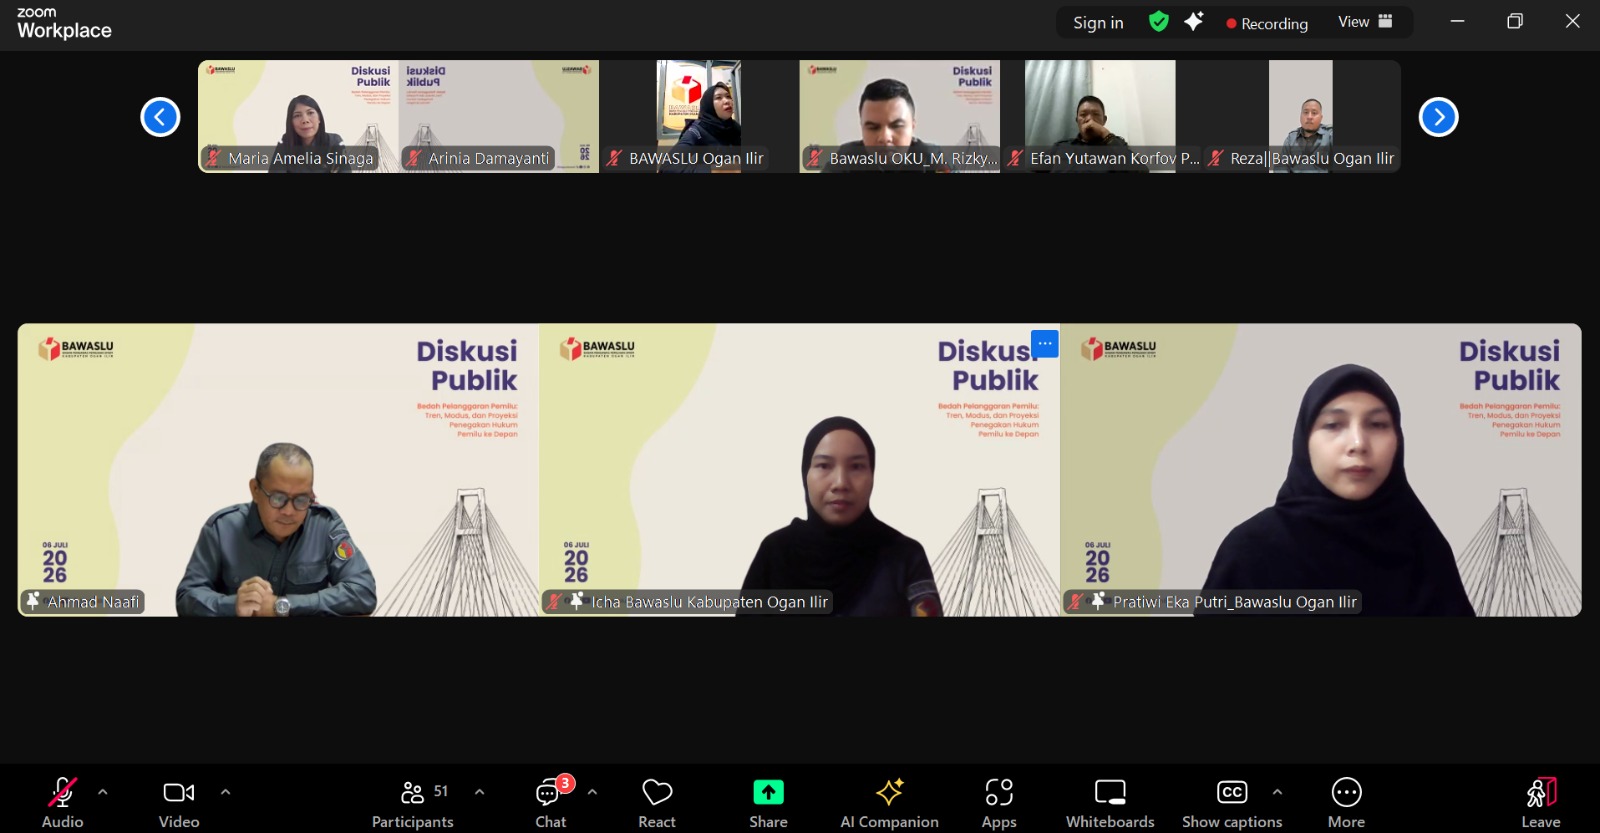Click Sign in at the top
1600x833 pixels.
[1098, 23]
